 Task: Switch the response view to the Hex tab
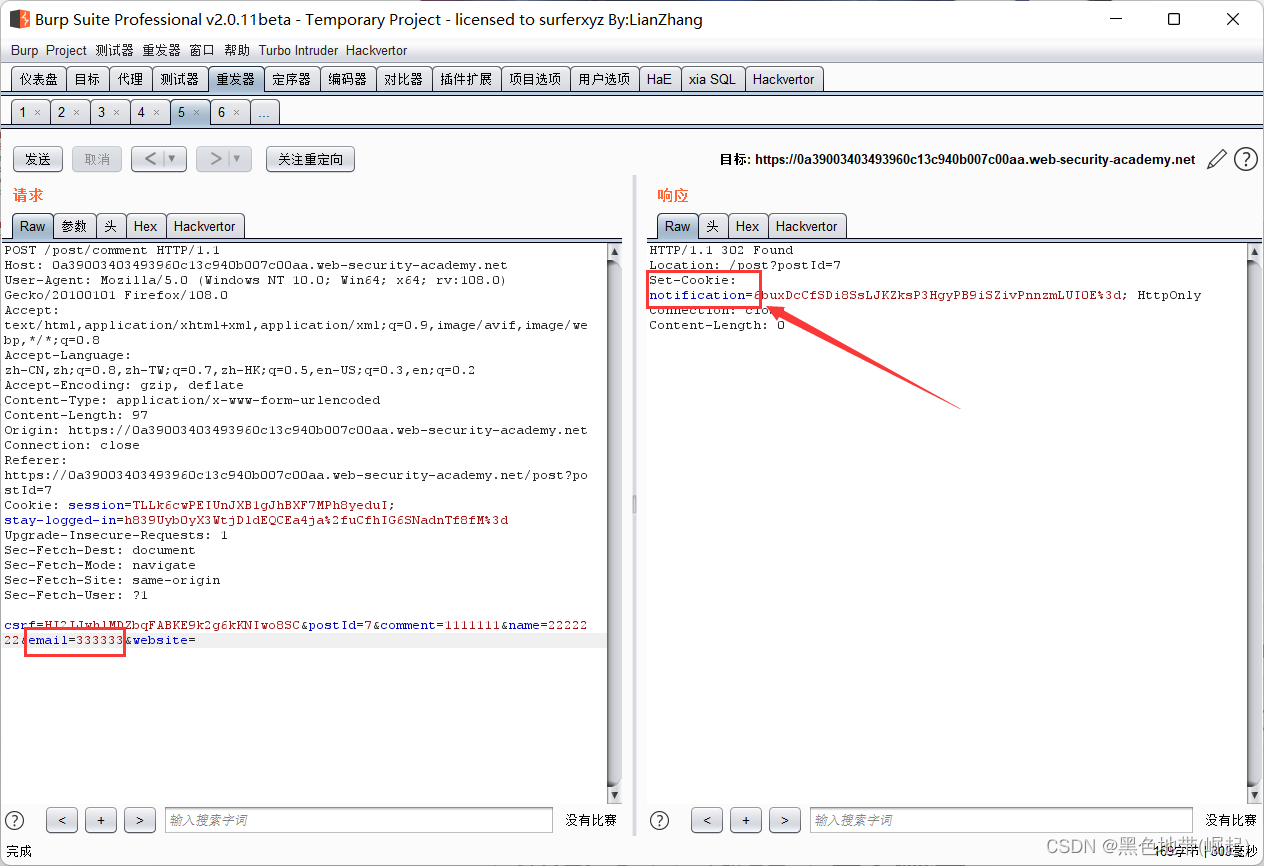(x=748, y=226)
